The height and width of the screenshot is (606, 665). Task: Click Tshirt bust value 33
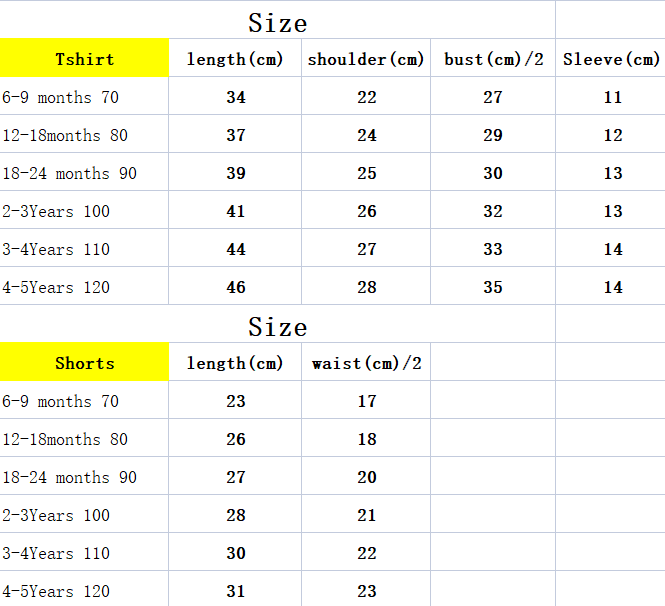click(x=493, y=248)
